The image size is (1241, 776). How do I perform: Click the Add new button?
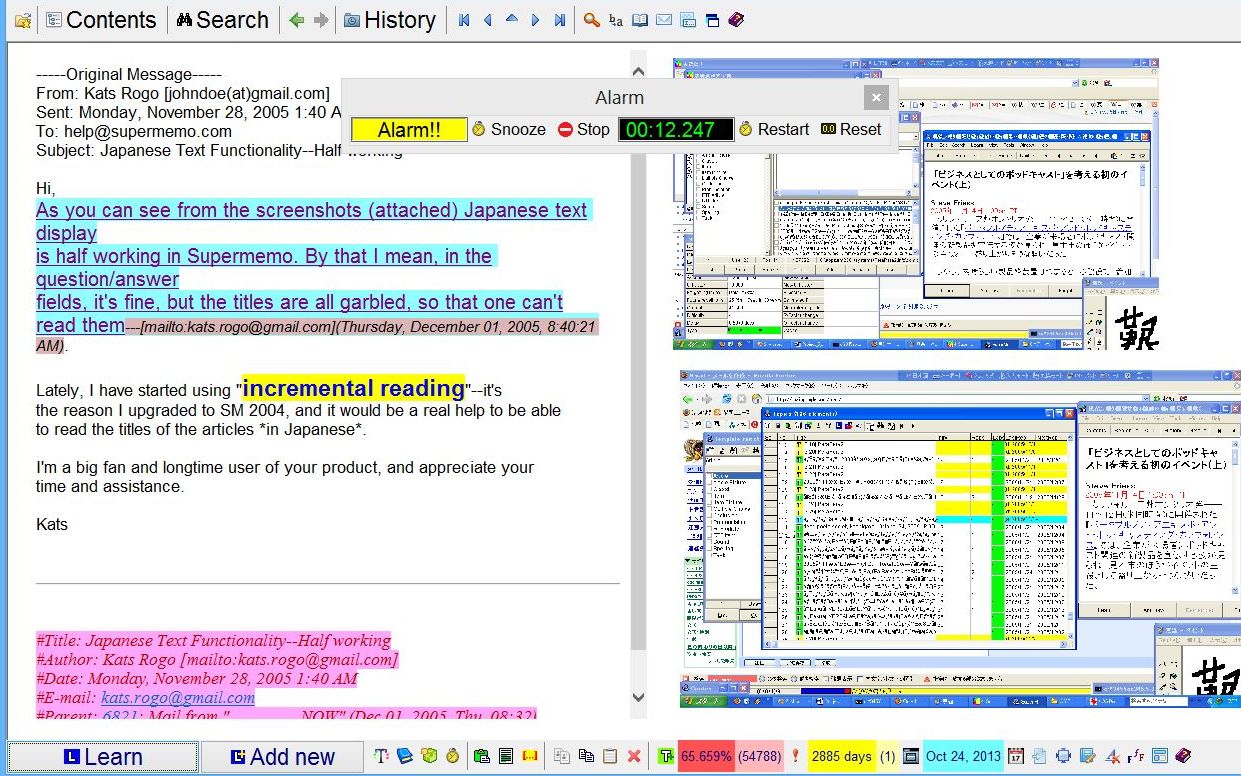282,757
